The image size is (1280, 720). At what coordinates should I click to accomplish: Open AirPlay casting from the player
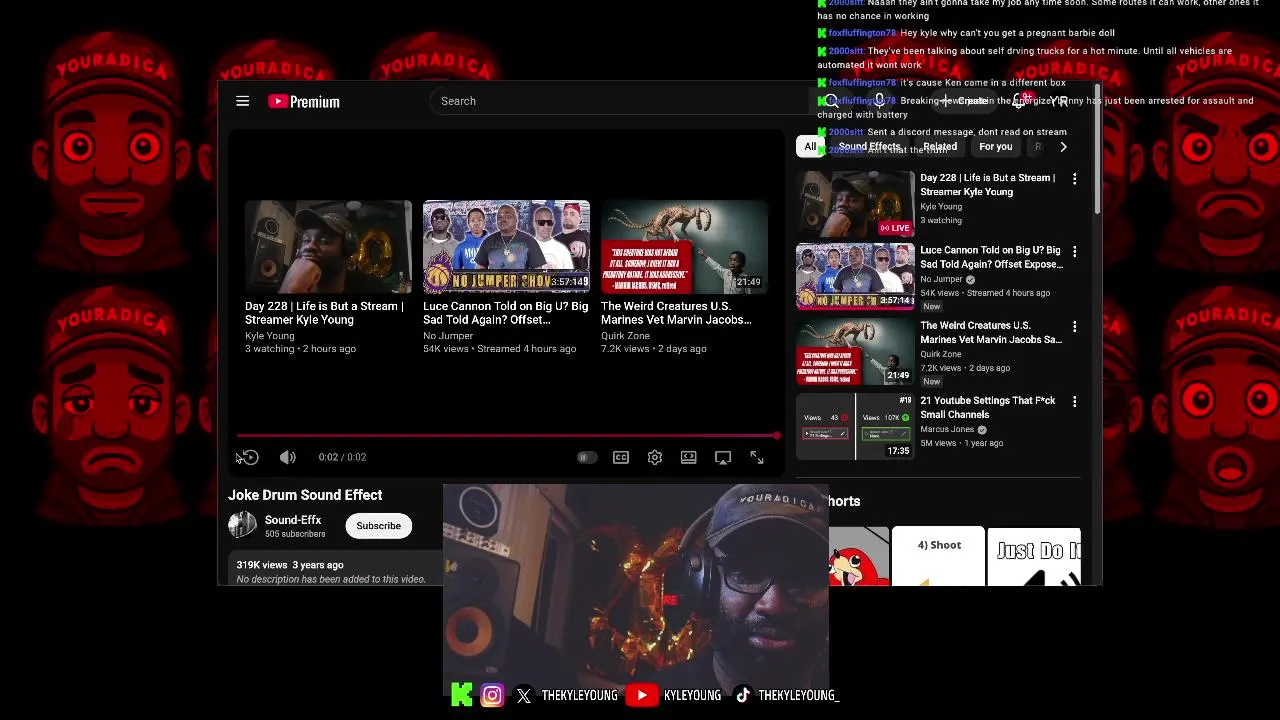tap(723, 457)
